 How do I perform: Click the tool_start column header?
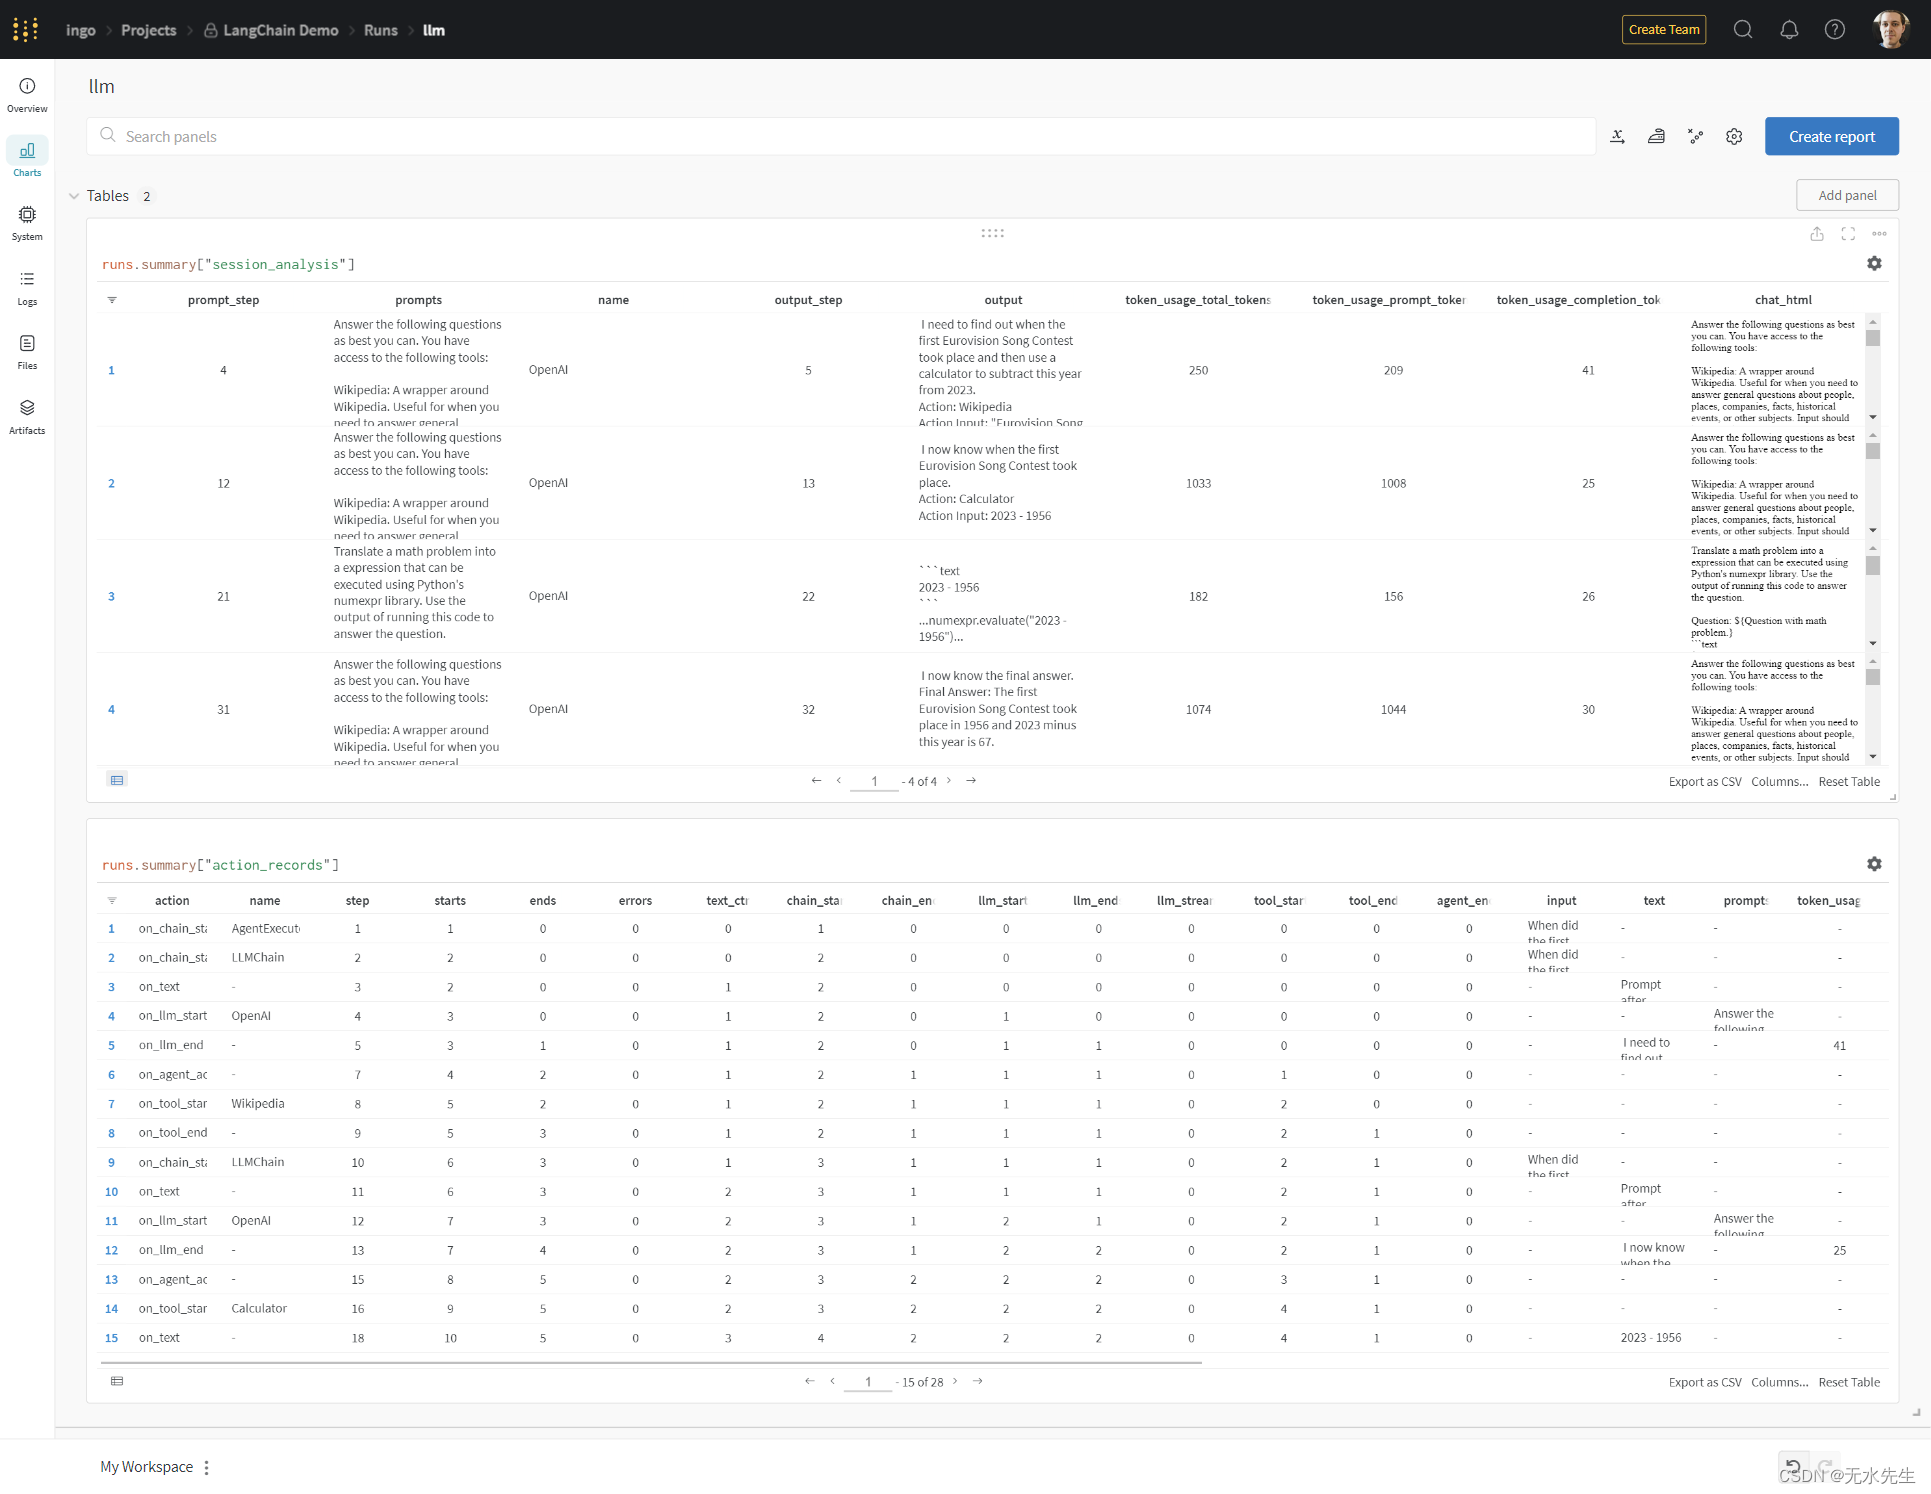(x=1279, y=901)
